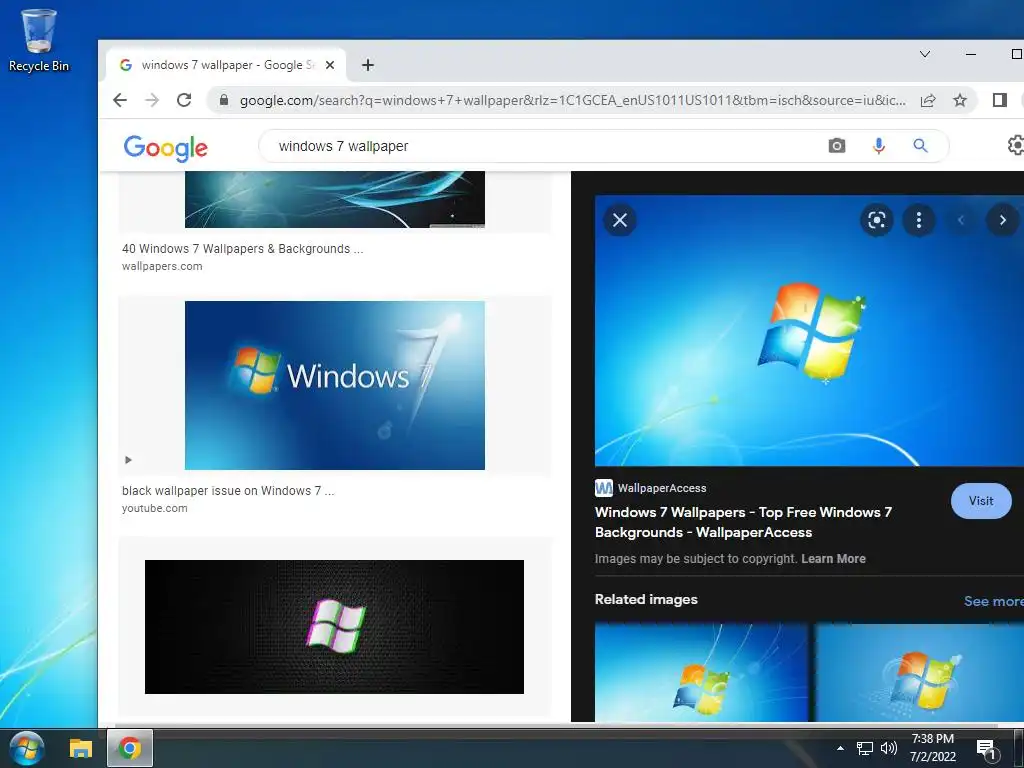1024x768 pixels.
Task: Start voice search with microphone
Action: point(879,146)
